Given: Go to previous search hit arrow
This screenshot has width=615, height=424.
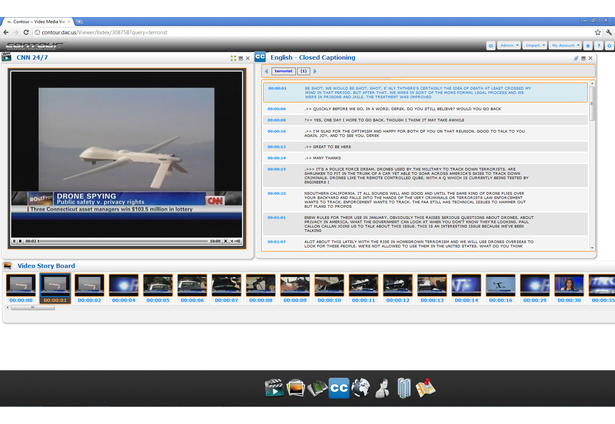Looking at the screenshot, I should [x=266, y=71].
